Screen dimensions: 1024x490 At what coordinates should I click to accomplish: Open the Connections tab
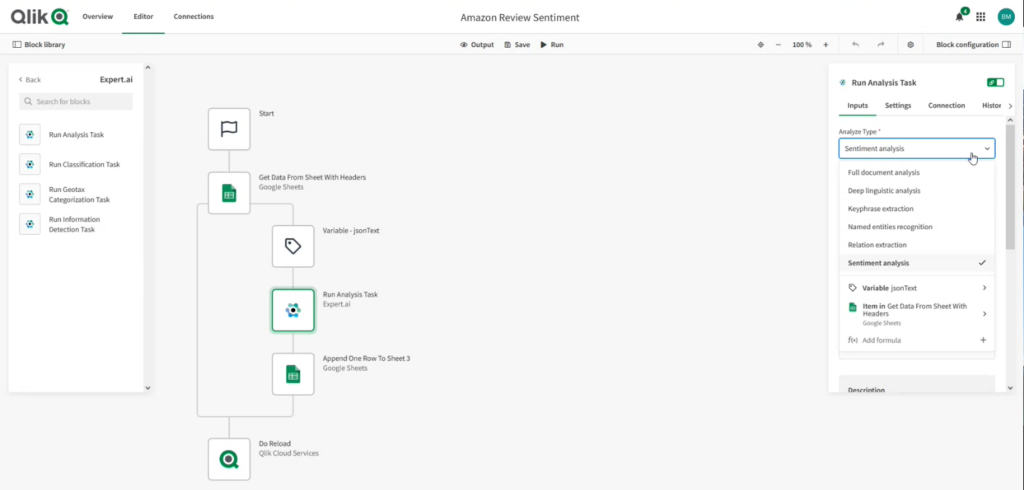point(193,16)
